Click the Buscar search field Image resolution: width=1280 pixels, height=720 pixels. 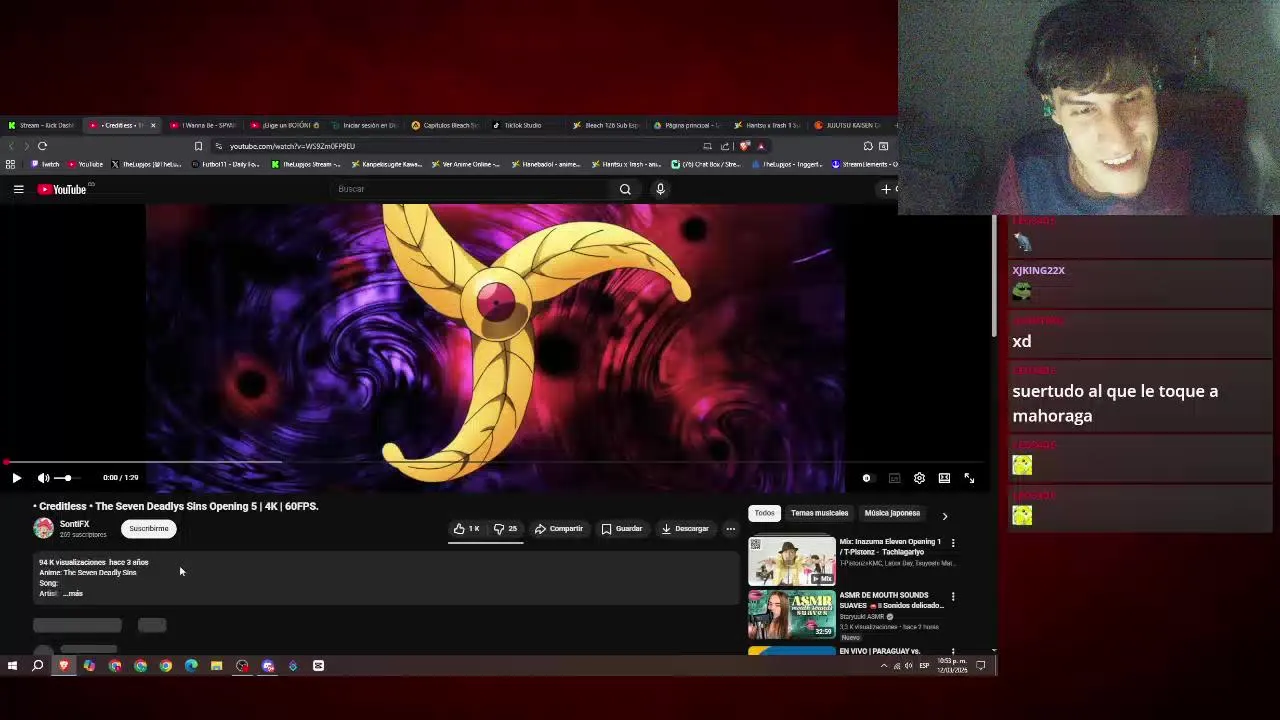470,189
